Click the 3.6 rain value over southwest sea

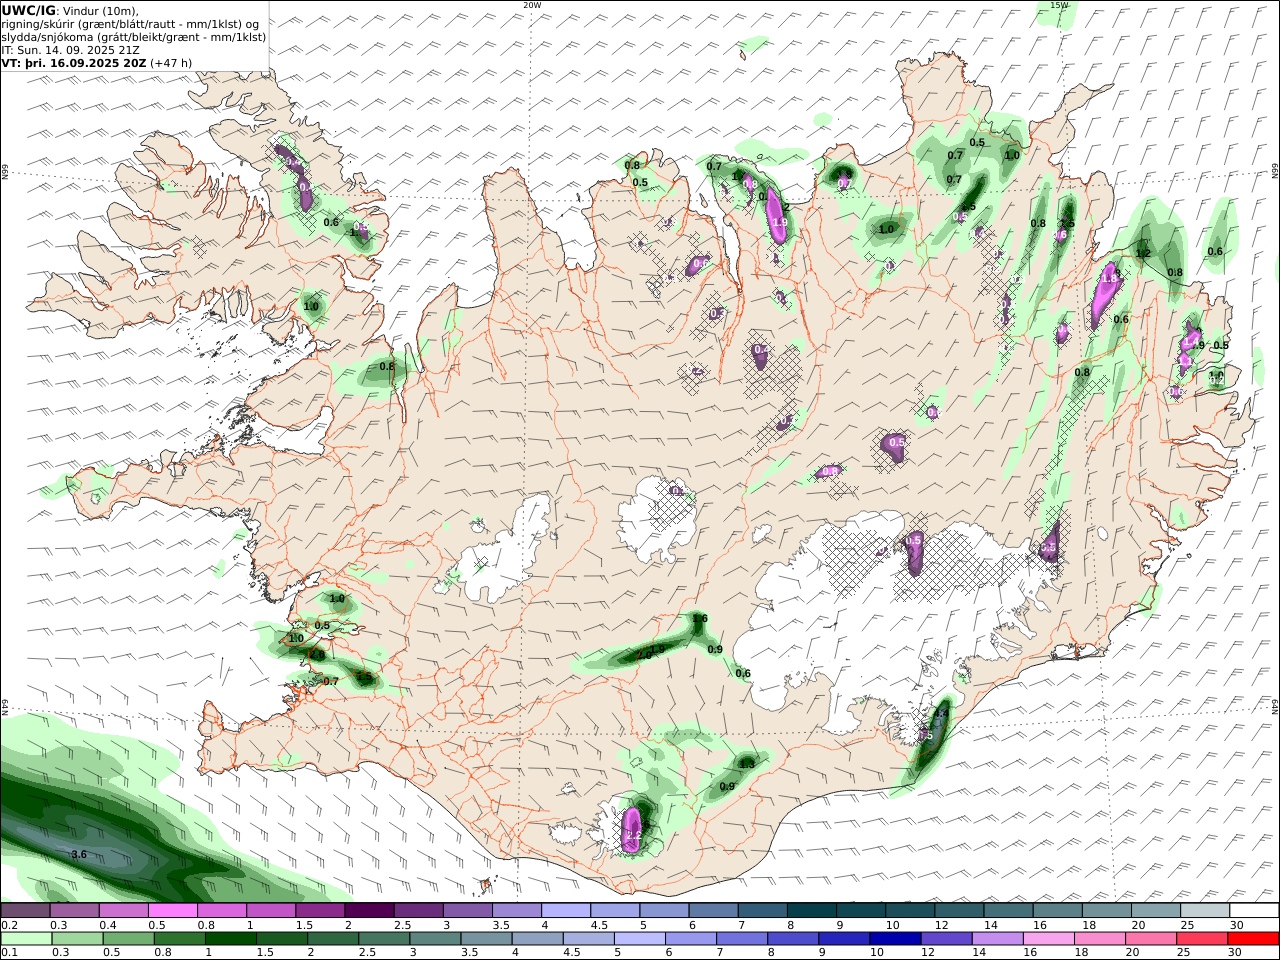pos(80,855)
